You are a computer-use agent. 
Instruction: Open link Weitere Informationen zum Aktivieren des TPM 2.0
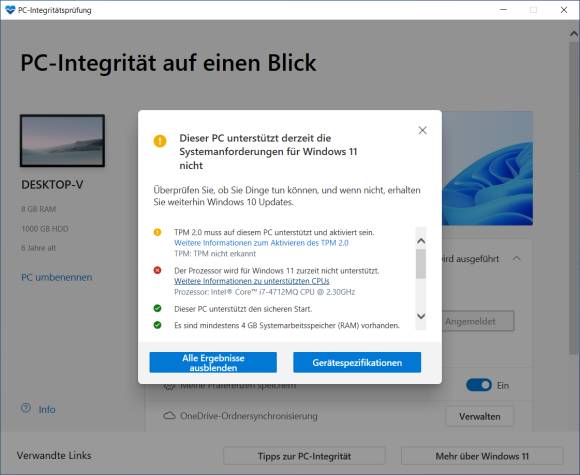pyautogui.click(x=261, y=243)
